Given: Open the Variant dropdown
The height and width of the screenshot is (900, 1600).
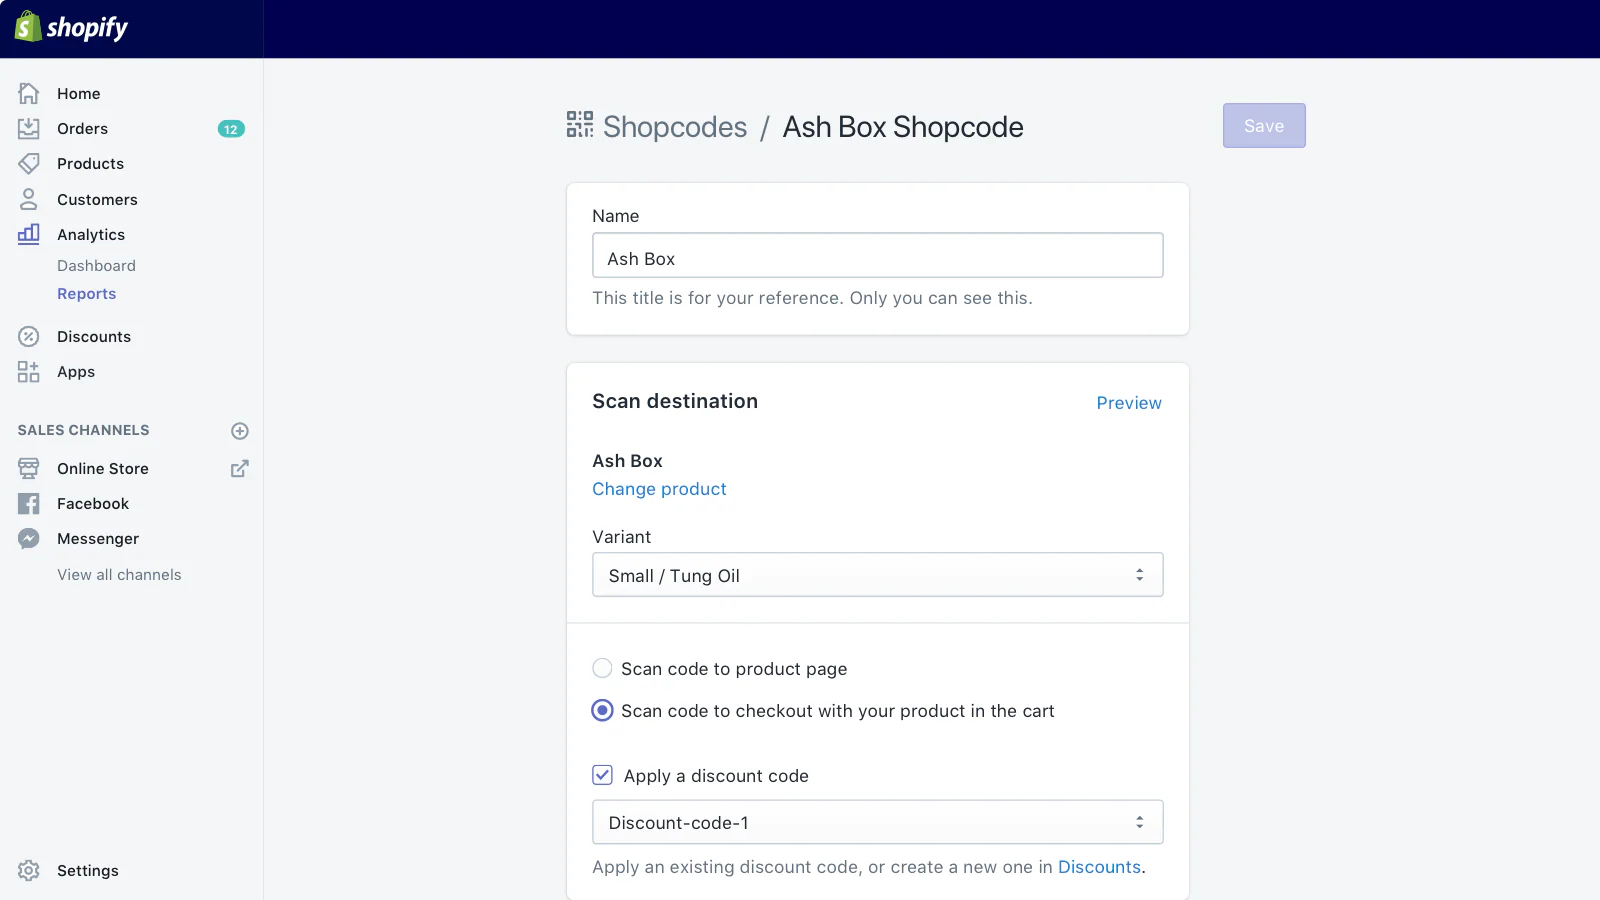Looking at the screenshot, I should point(877,574).
